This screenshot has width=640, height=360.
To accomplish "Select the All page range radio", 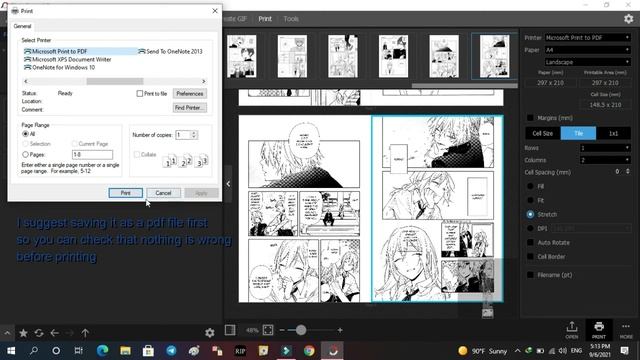I will (x=25, y=134).
